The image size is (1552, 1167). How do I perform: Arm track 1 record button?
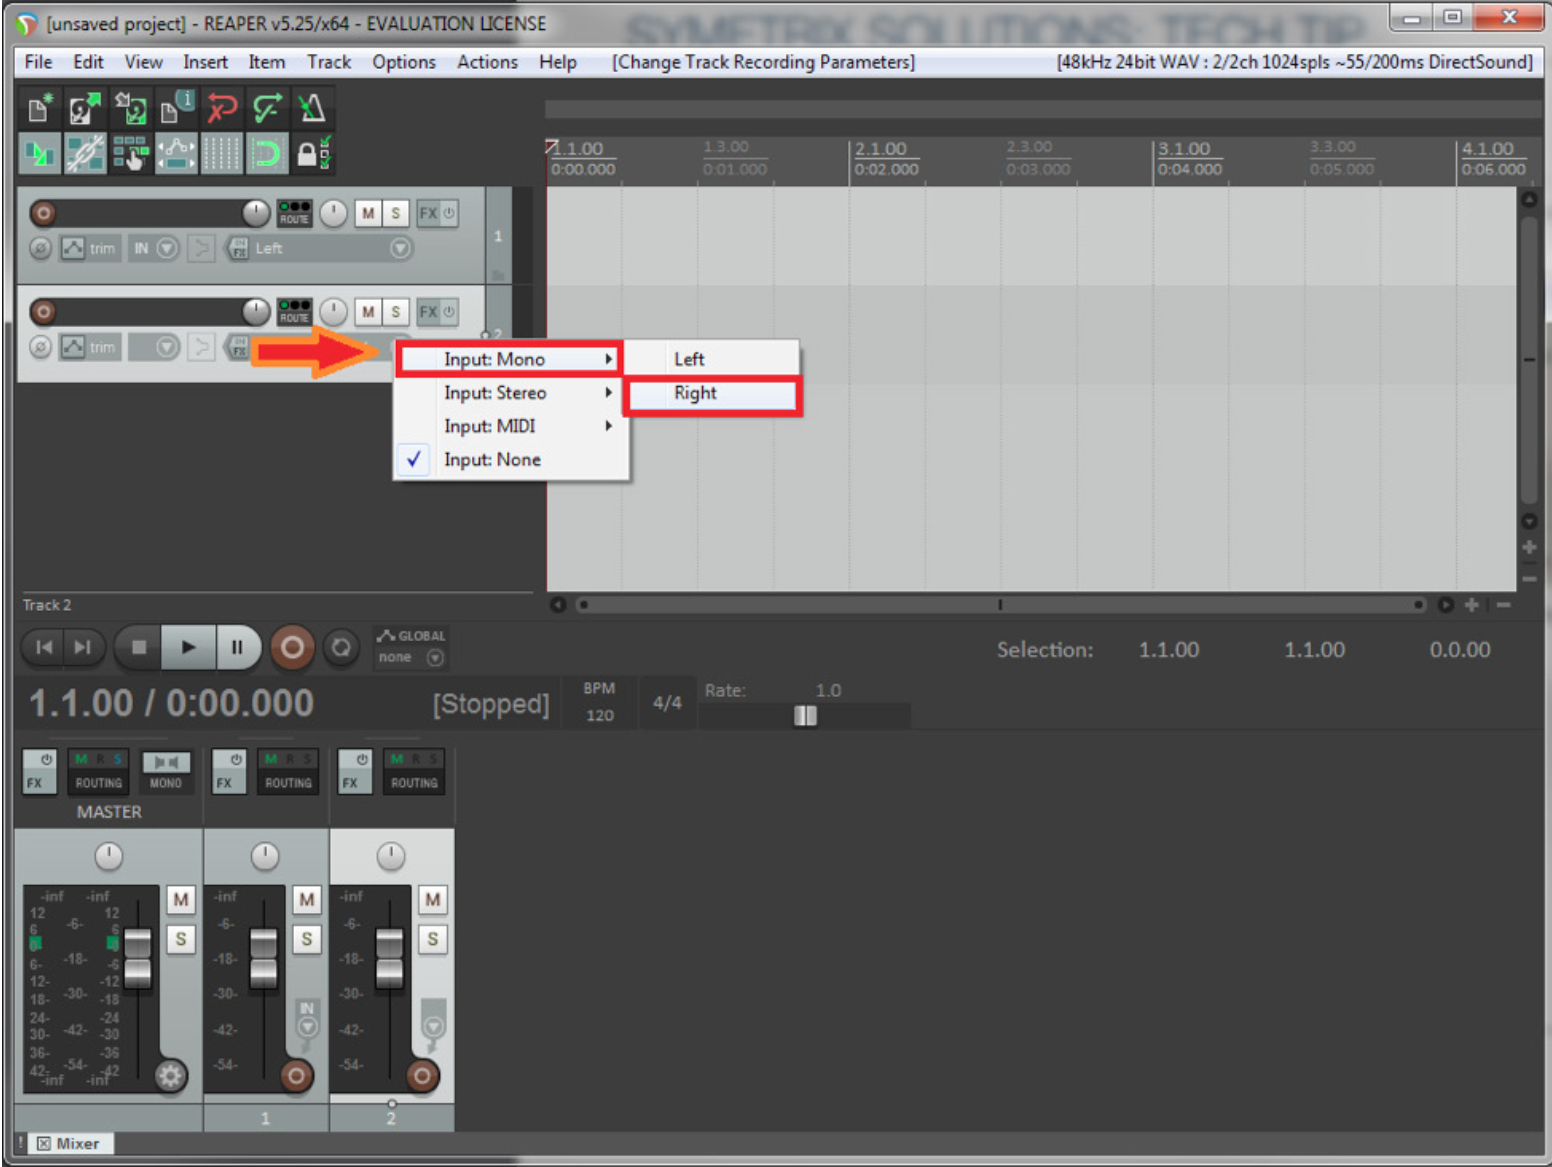(43, 213)
